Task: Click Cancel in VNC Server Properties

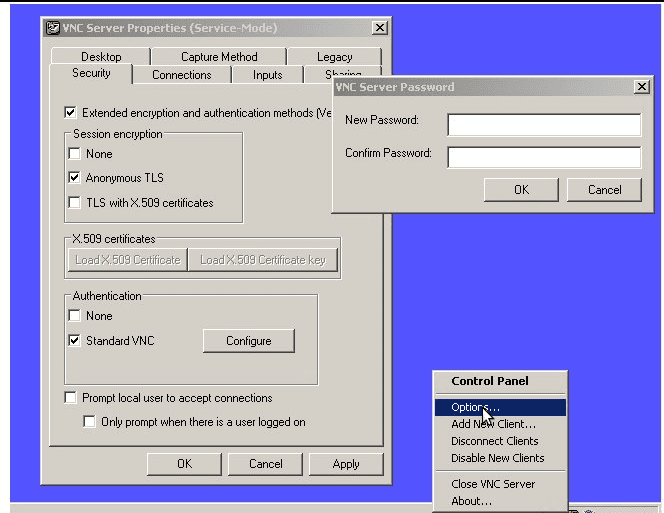Action: [x=266, y=464]
